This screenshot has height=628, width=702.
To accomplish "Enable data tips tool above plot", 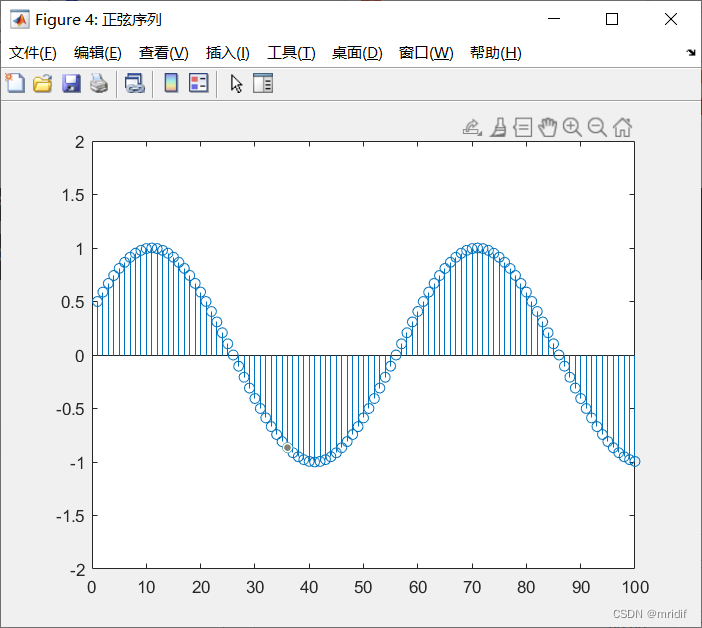I will point(523,128).
